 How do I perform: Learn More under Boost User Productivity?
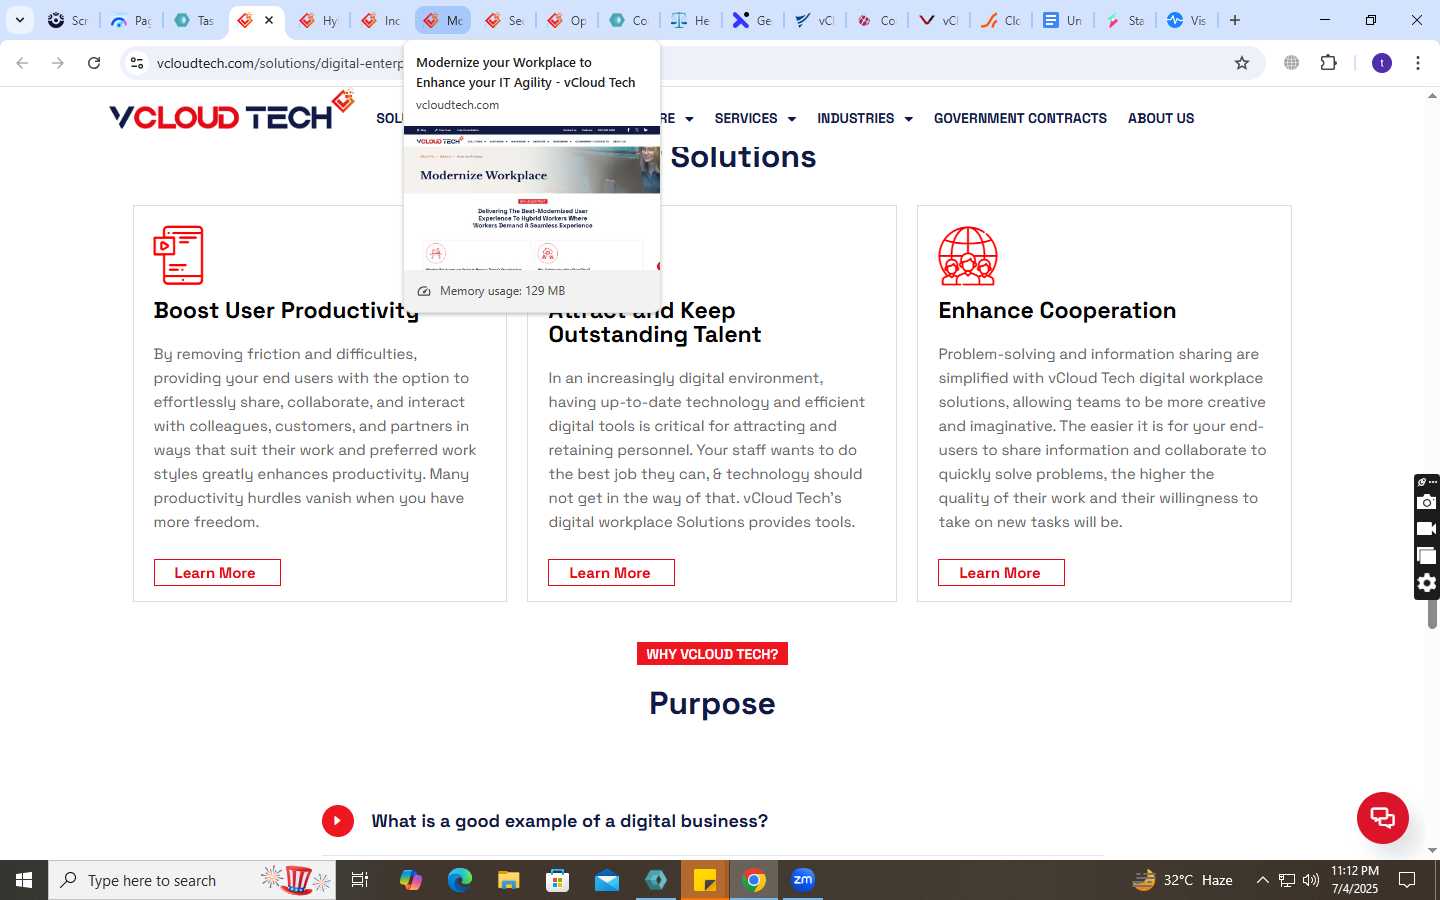[217, 572]
